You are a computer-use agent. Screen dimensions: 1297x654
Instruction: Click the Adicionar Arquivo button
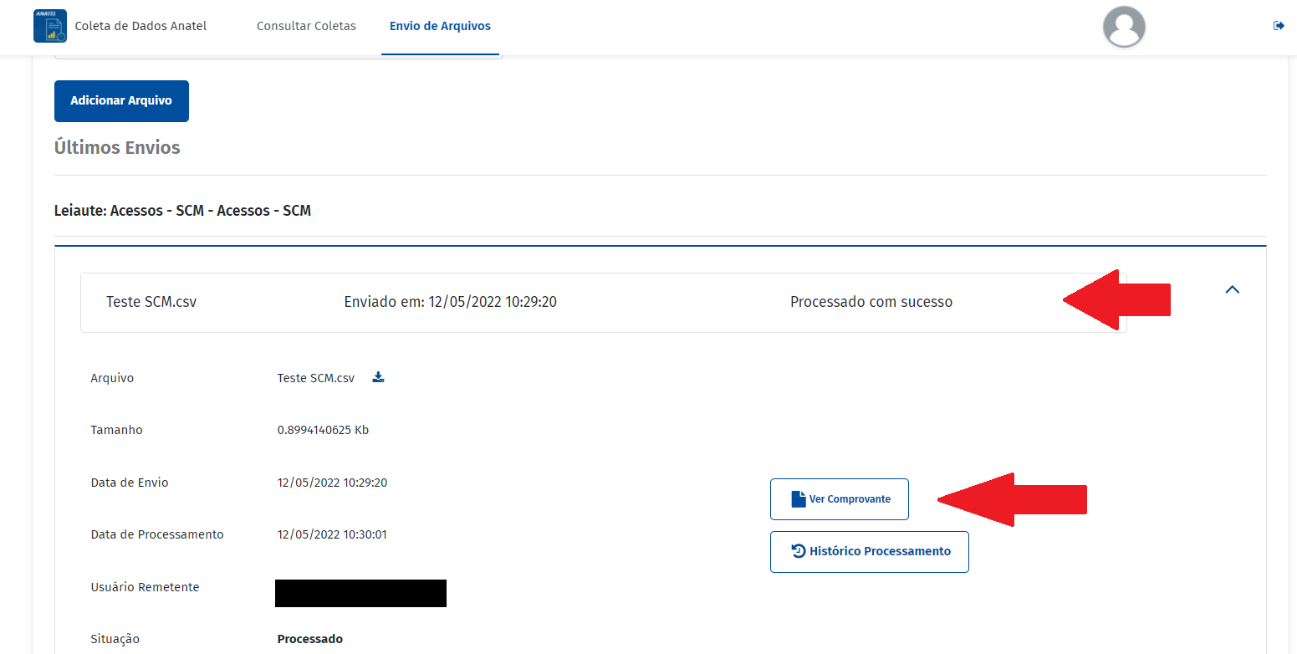[121, 101]
